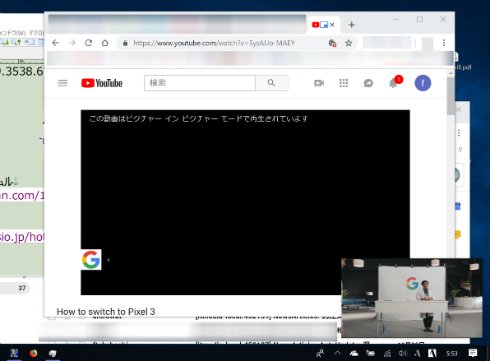Viewport: 490px width, 361px height.
Task: Reload the current page
Action: pyautogui.click(x=88, y=43)
